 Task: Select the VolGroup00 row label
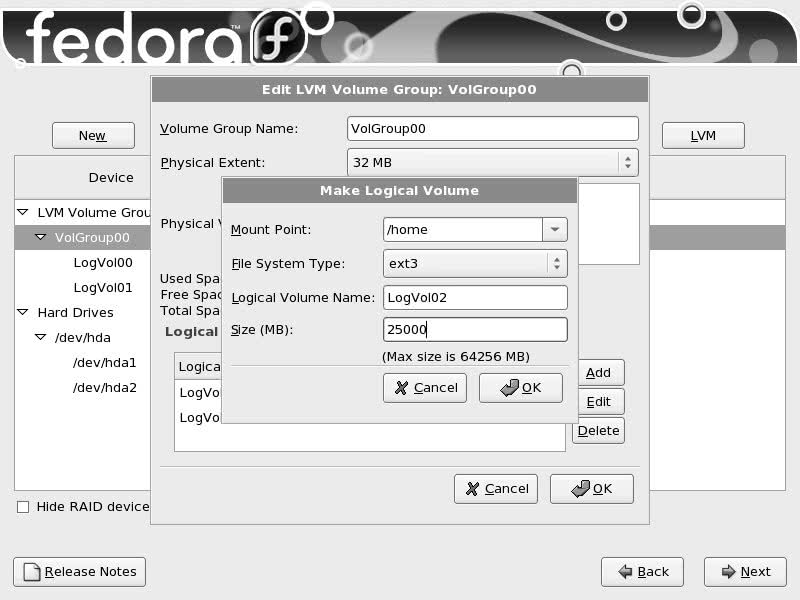click(x=92, y=238)
